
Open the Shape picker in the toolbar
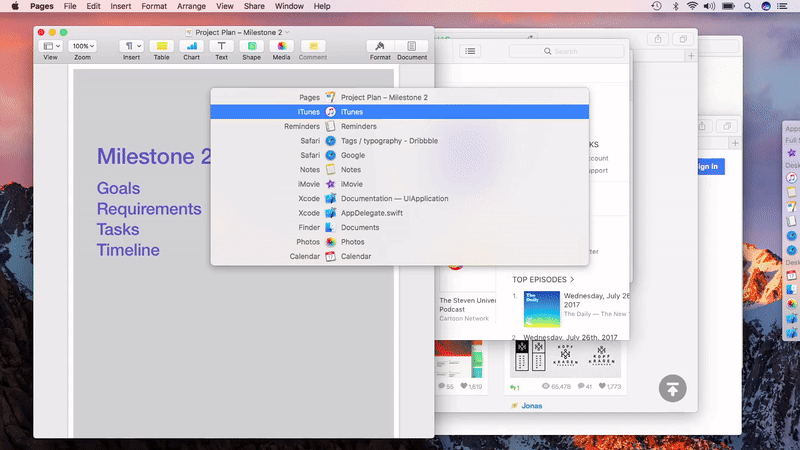click(252, 46)
